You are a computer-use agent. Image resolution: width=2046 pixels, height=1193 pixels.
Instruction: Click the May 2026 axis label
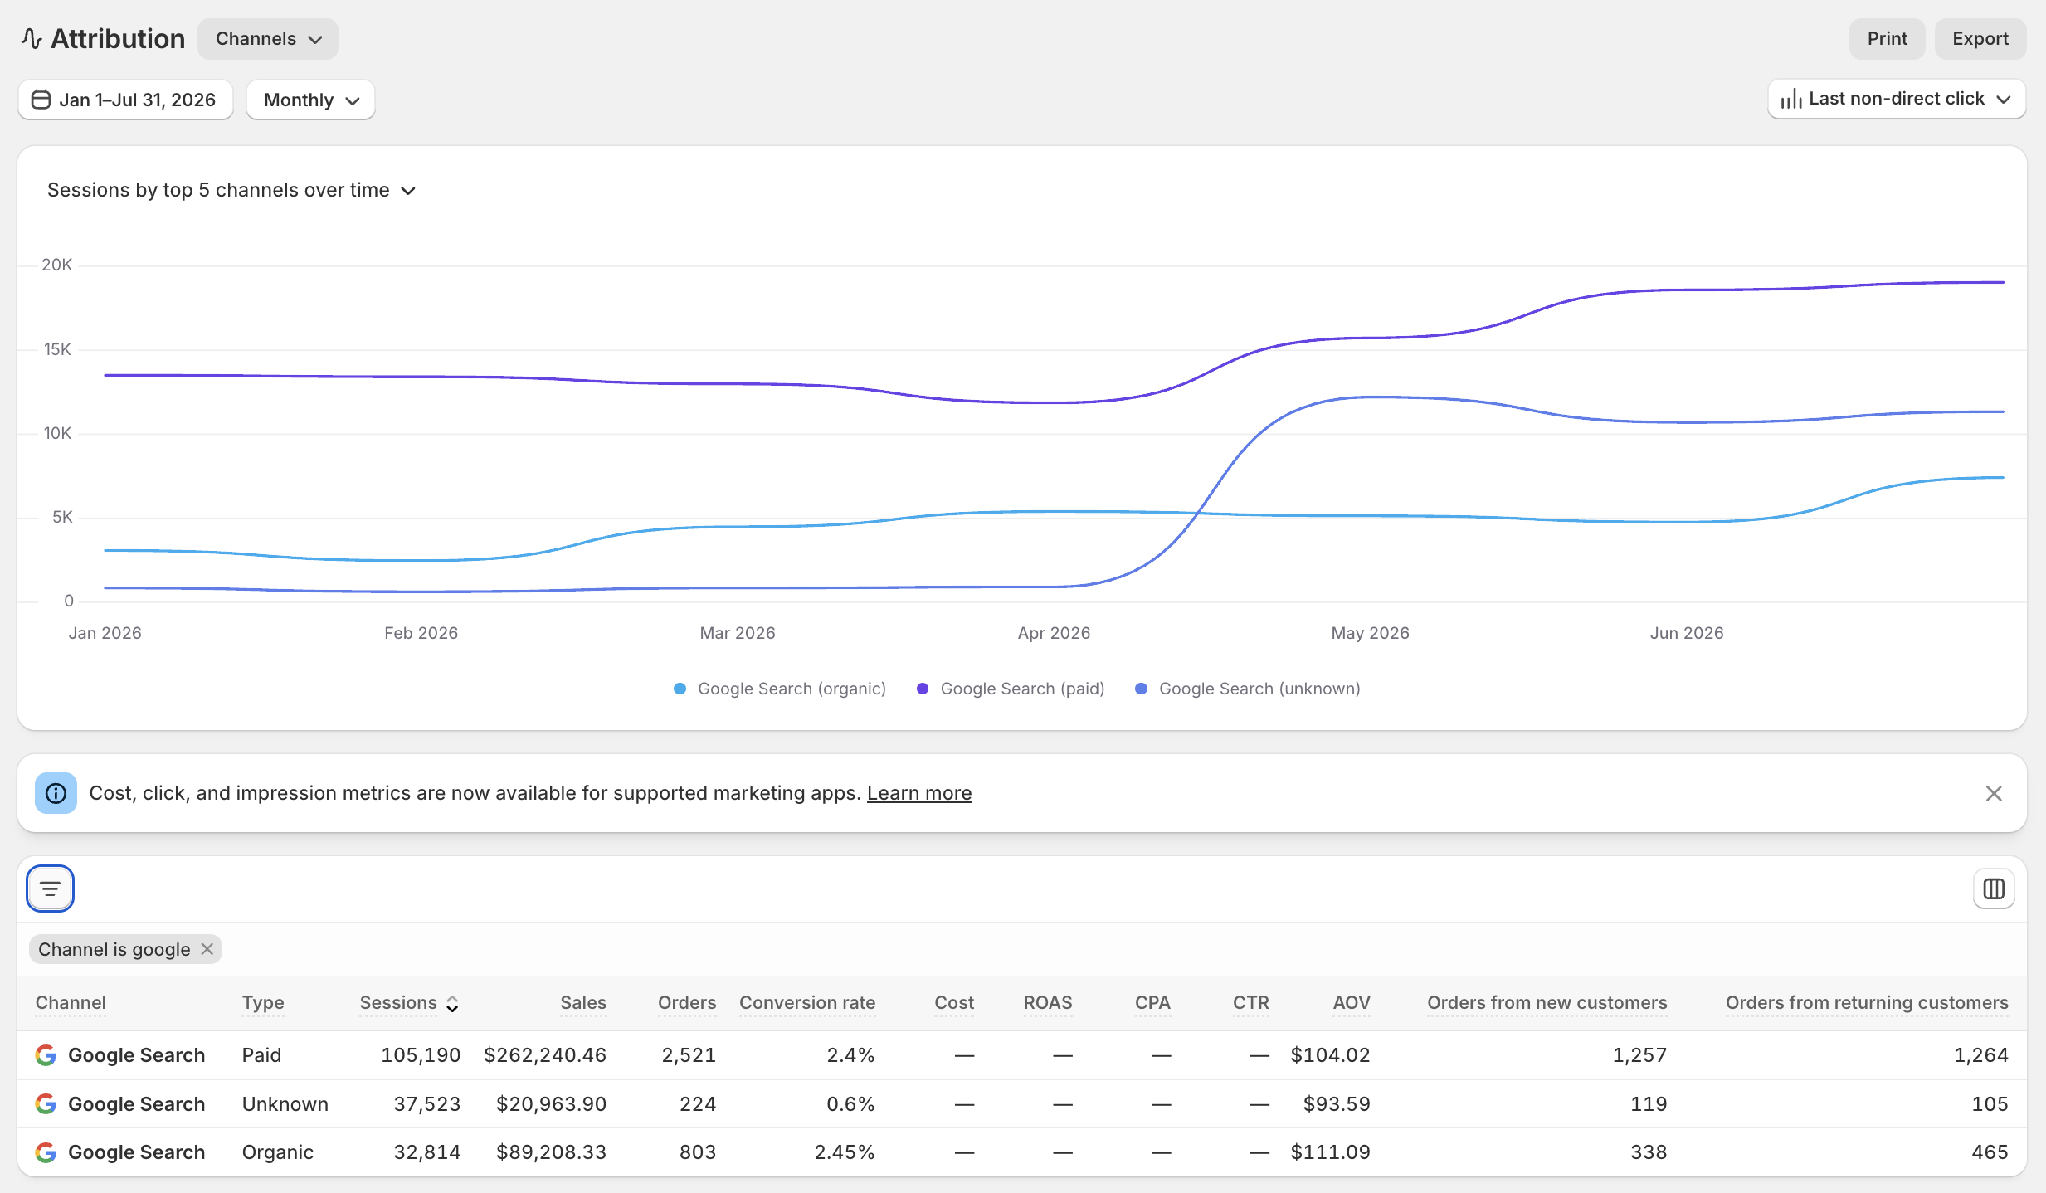[1369, 633]
